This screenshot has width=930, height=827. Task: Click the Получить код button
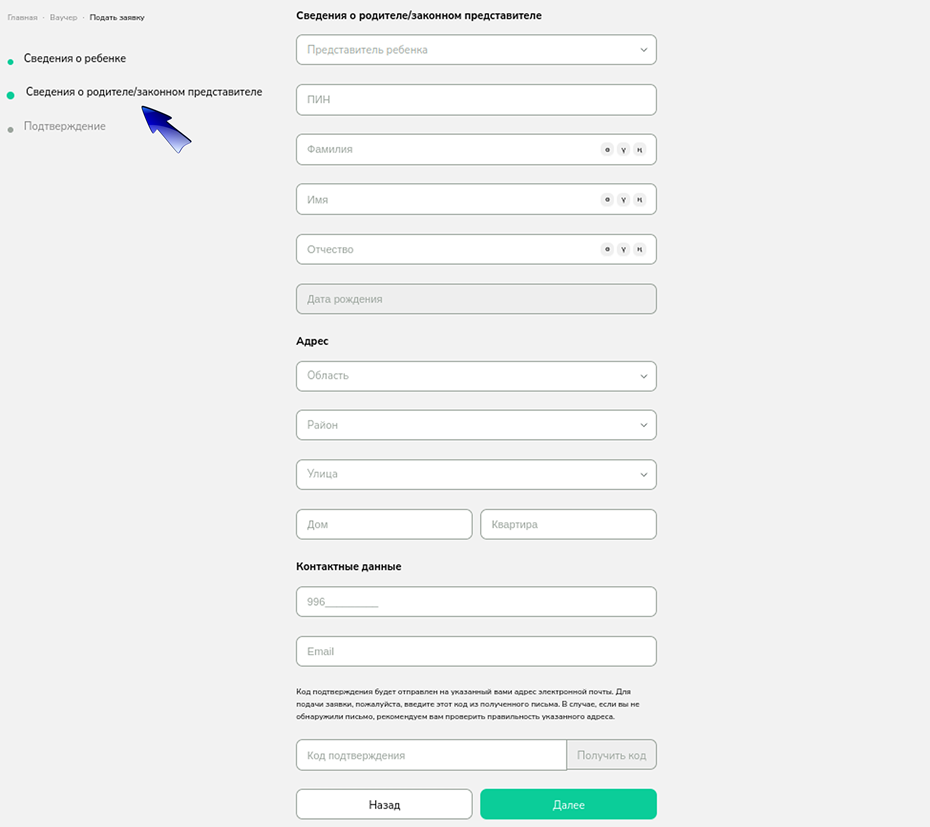coord(611,755)
